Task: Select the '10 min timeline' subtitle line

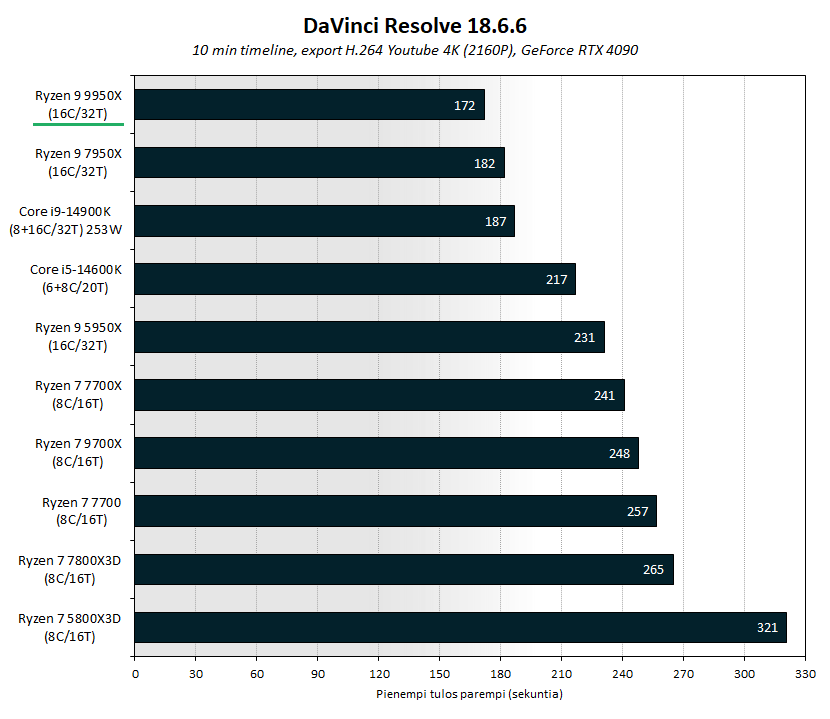Action: [x=415, y=50]
